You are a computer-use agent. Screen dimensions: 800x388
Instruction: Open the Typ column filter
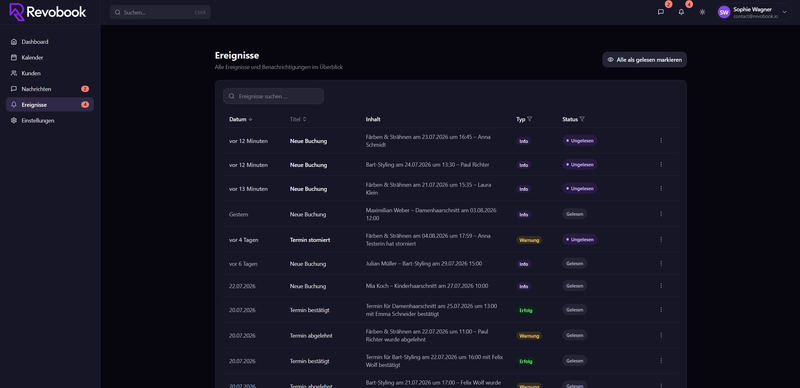tap(530, 119)
